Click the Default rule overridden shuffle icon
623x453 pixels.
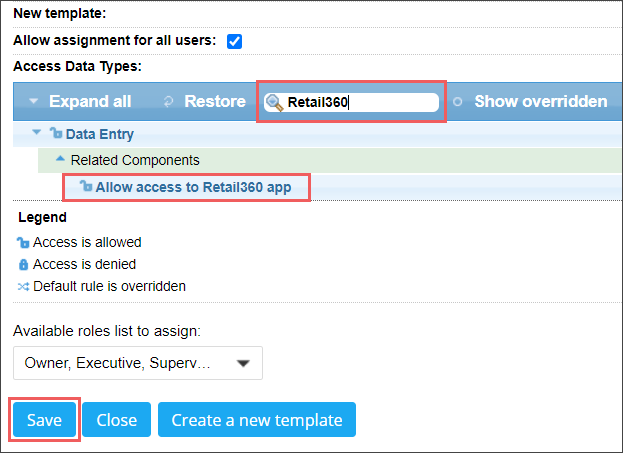coord(23,287)
